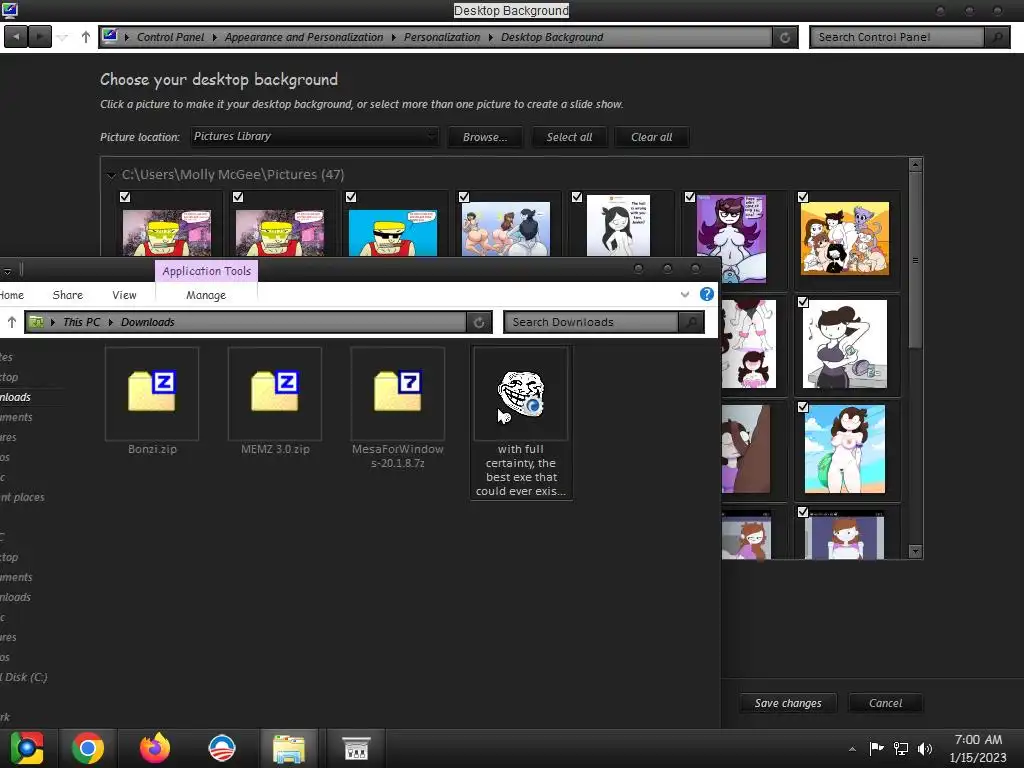The image size is (1024, 768).
Task: Click This PC in Downloads address bar
Action: click(x=82, y=322)
